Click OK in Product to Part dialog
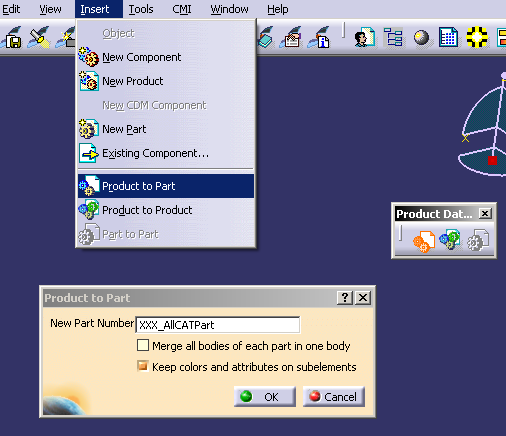 tap(265, 397)
